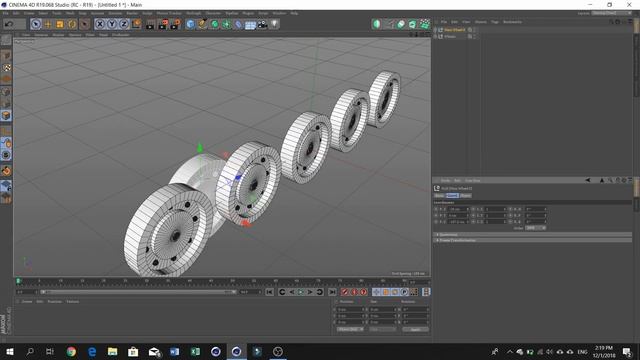Toggle Position keyframe recording
The width and height of the screenshot is (640, 360).
[376, 292]
